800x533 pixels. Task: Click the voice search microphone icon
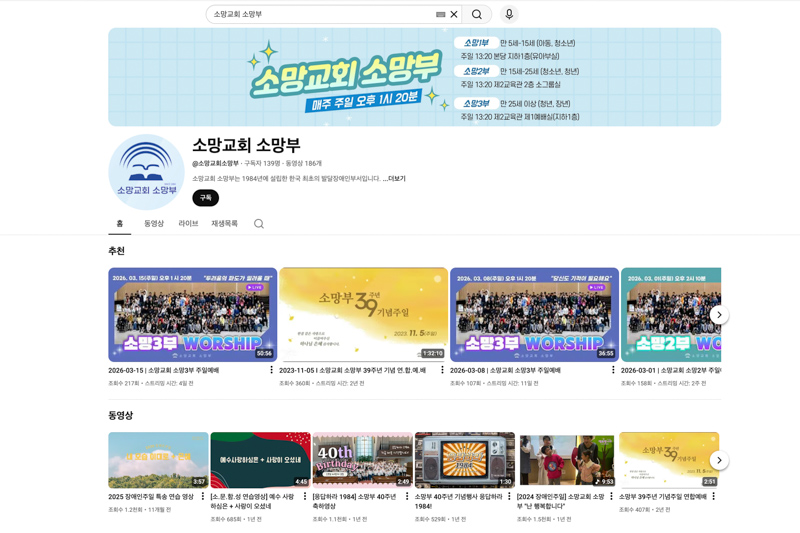coord(509,14)
